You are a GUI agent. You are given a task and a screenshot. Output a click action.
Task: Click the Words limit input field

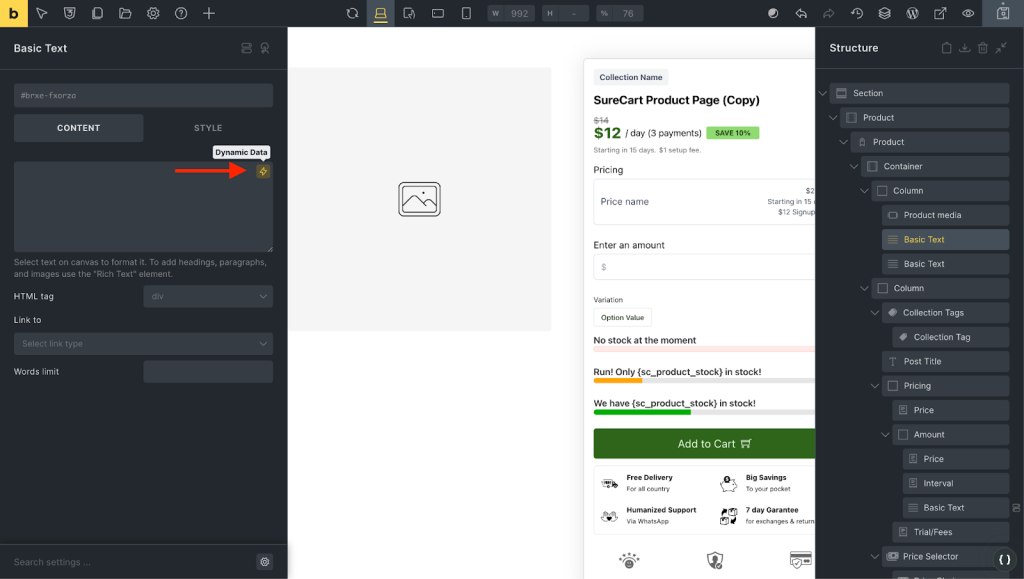pos(208,372)
